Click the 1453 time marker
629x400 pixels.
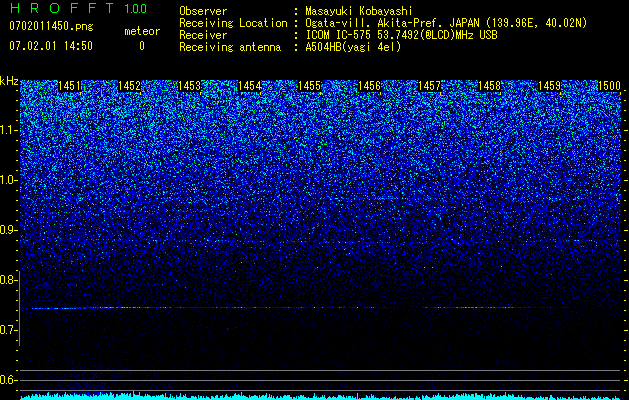[x=189, y=86]
